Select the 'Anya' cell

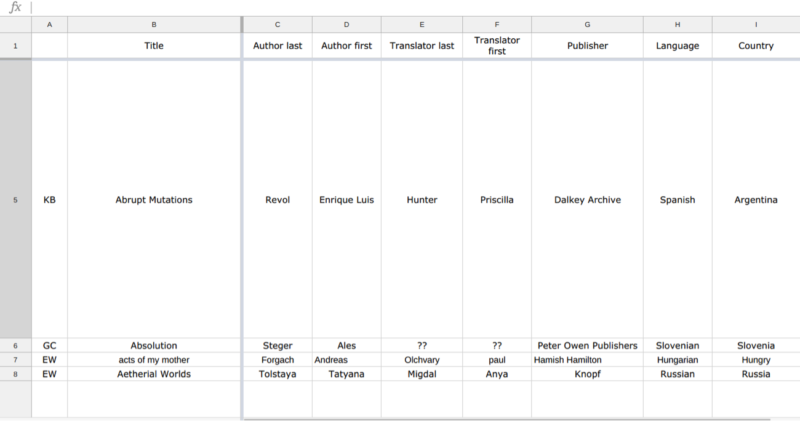pos(497,374)
